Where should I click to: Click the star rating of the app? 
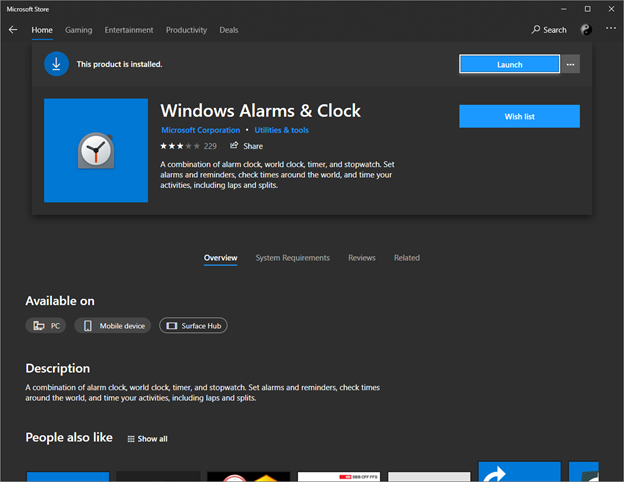pos(180,146)
